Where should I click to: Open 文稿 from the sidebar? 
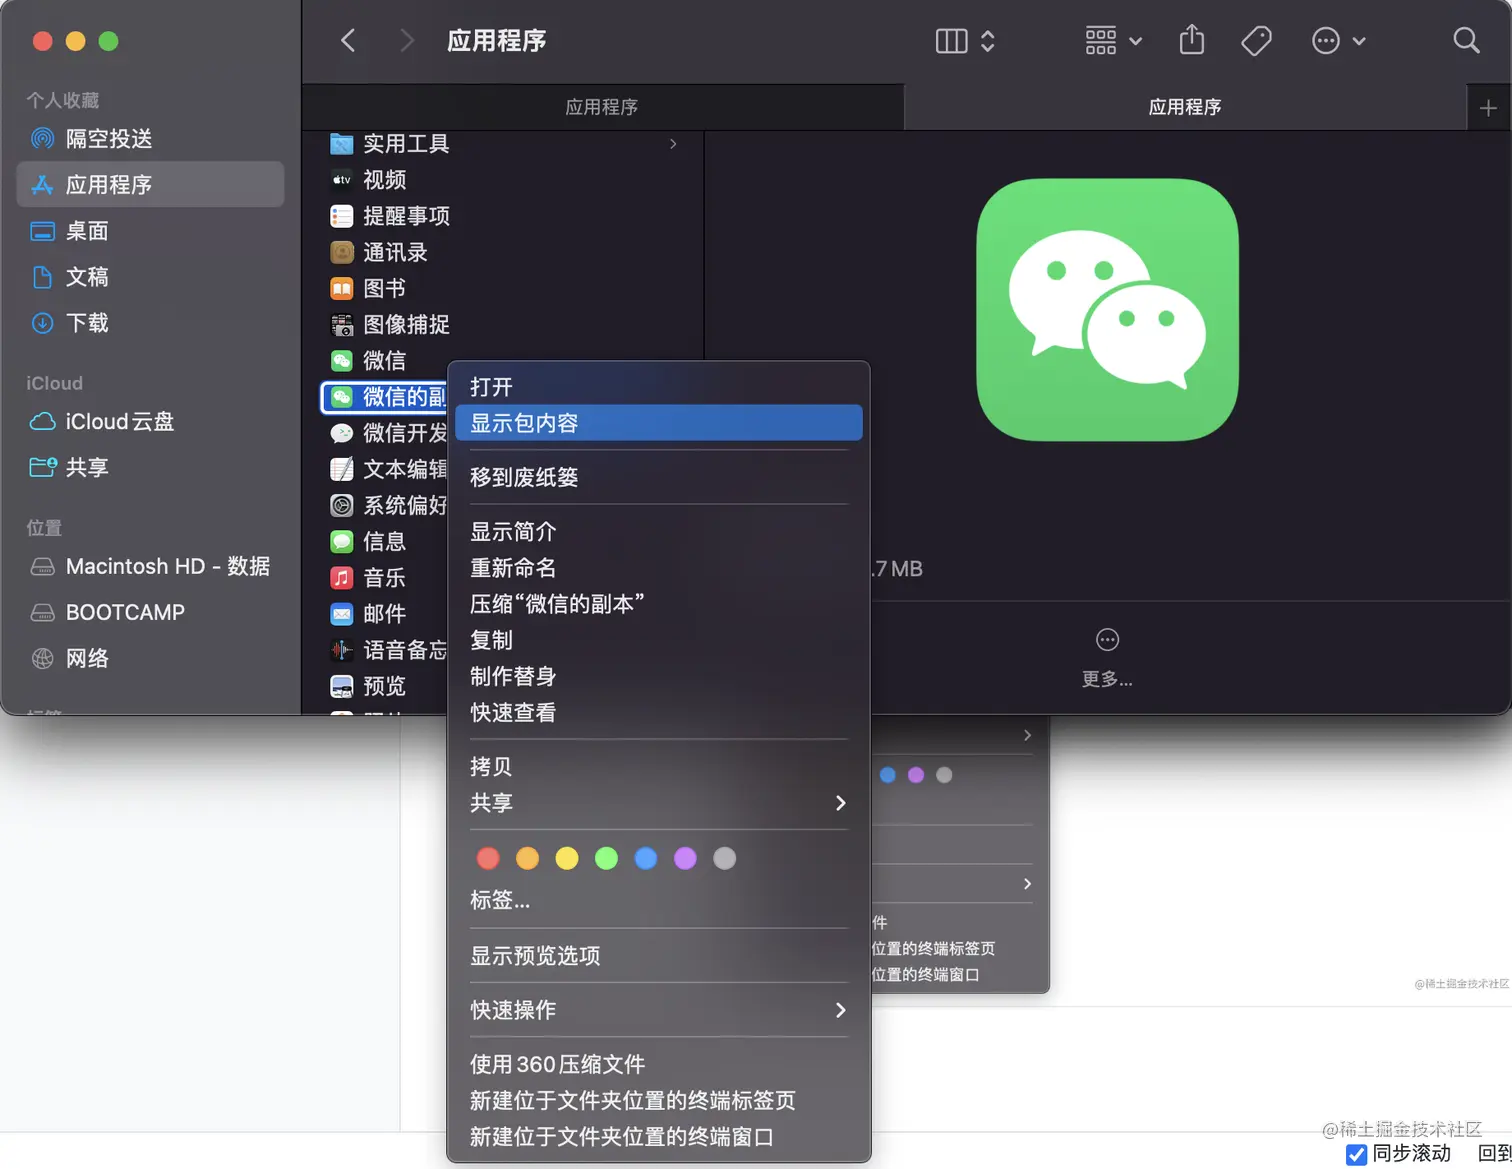[151, 277]
